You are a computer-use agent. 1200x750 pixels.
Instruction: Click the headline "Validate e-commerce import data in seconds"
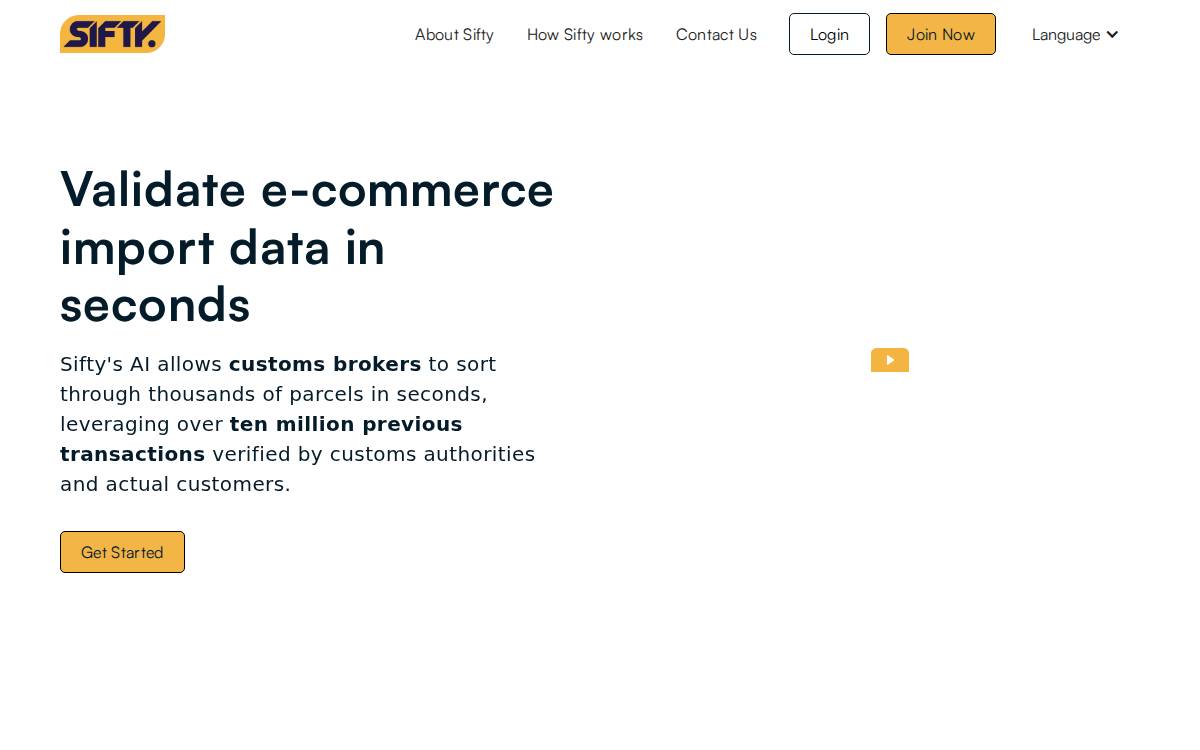pos(307,246)
